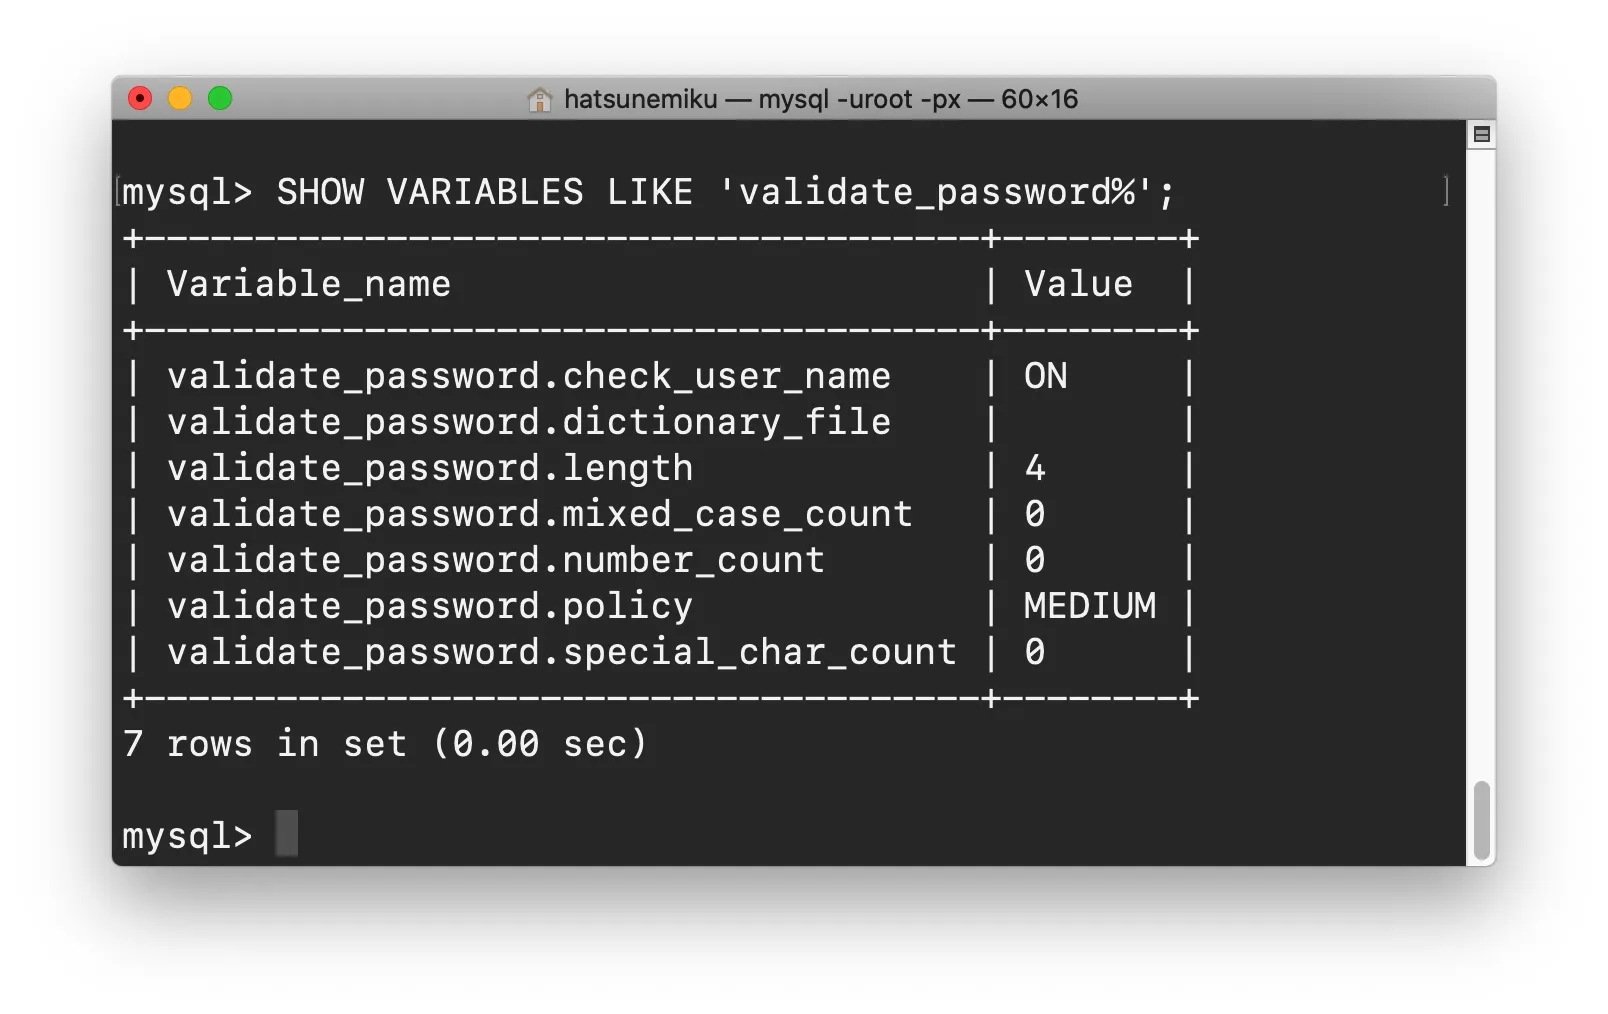Image resolution: width=1608 pixels, height=1014 pixels.
Task: Click validate_password.special_char_count text
Action: coord(562,652)
